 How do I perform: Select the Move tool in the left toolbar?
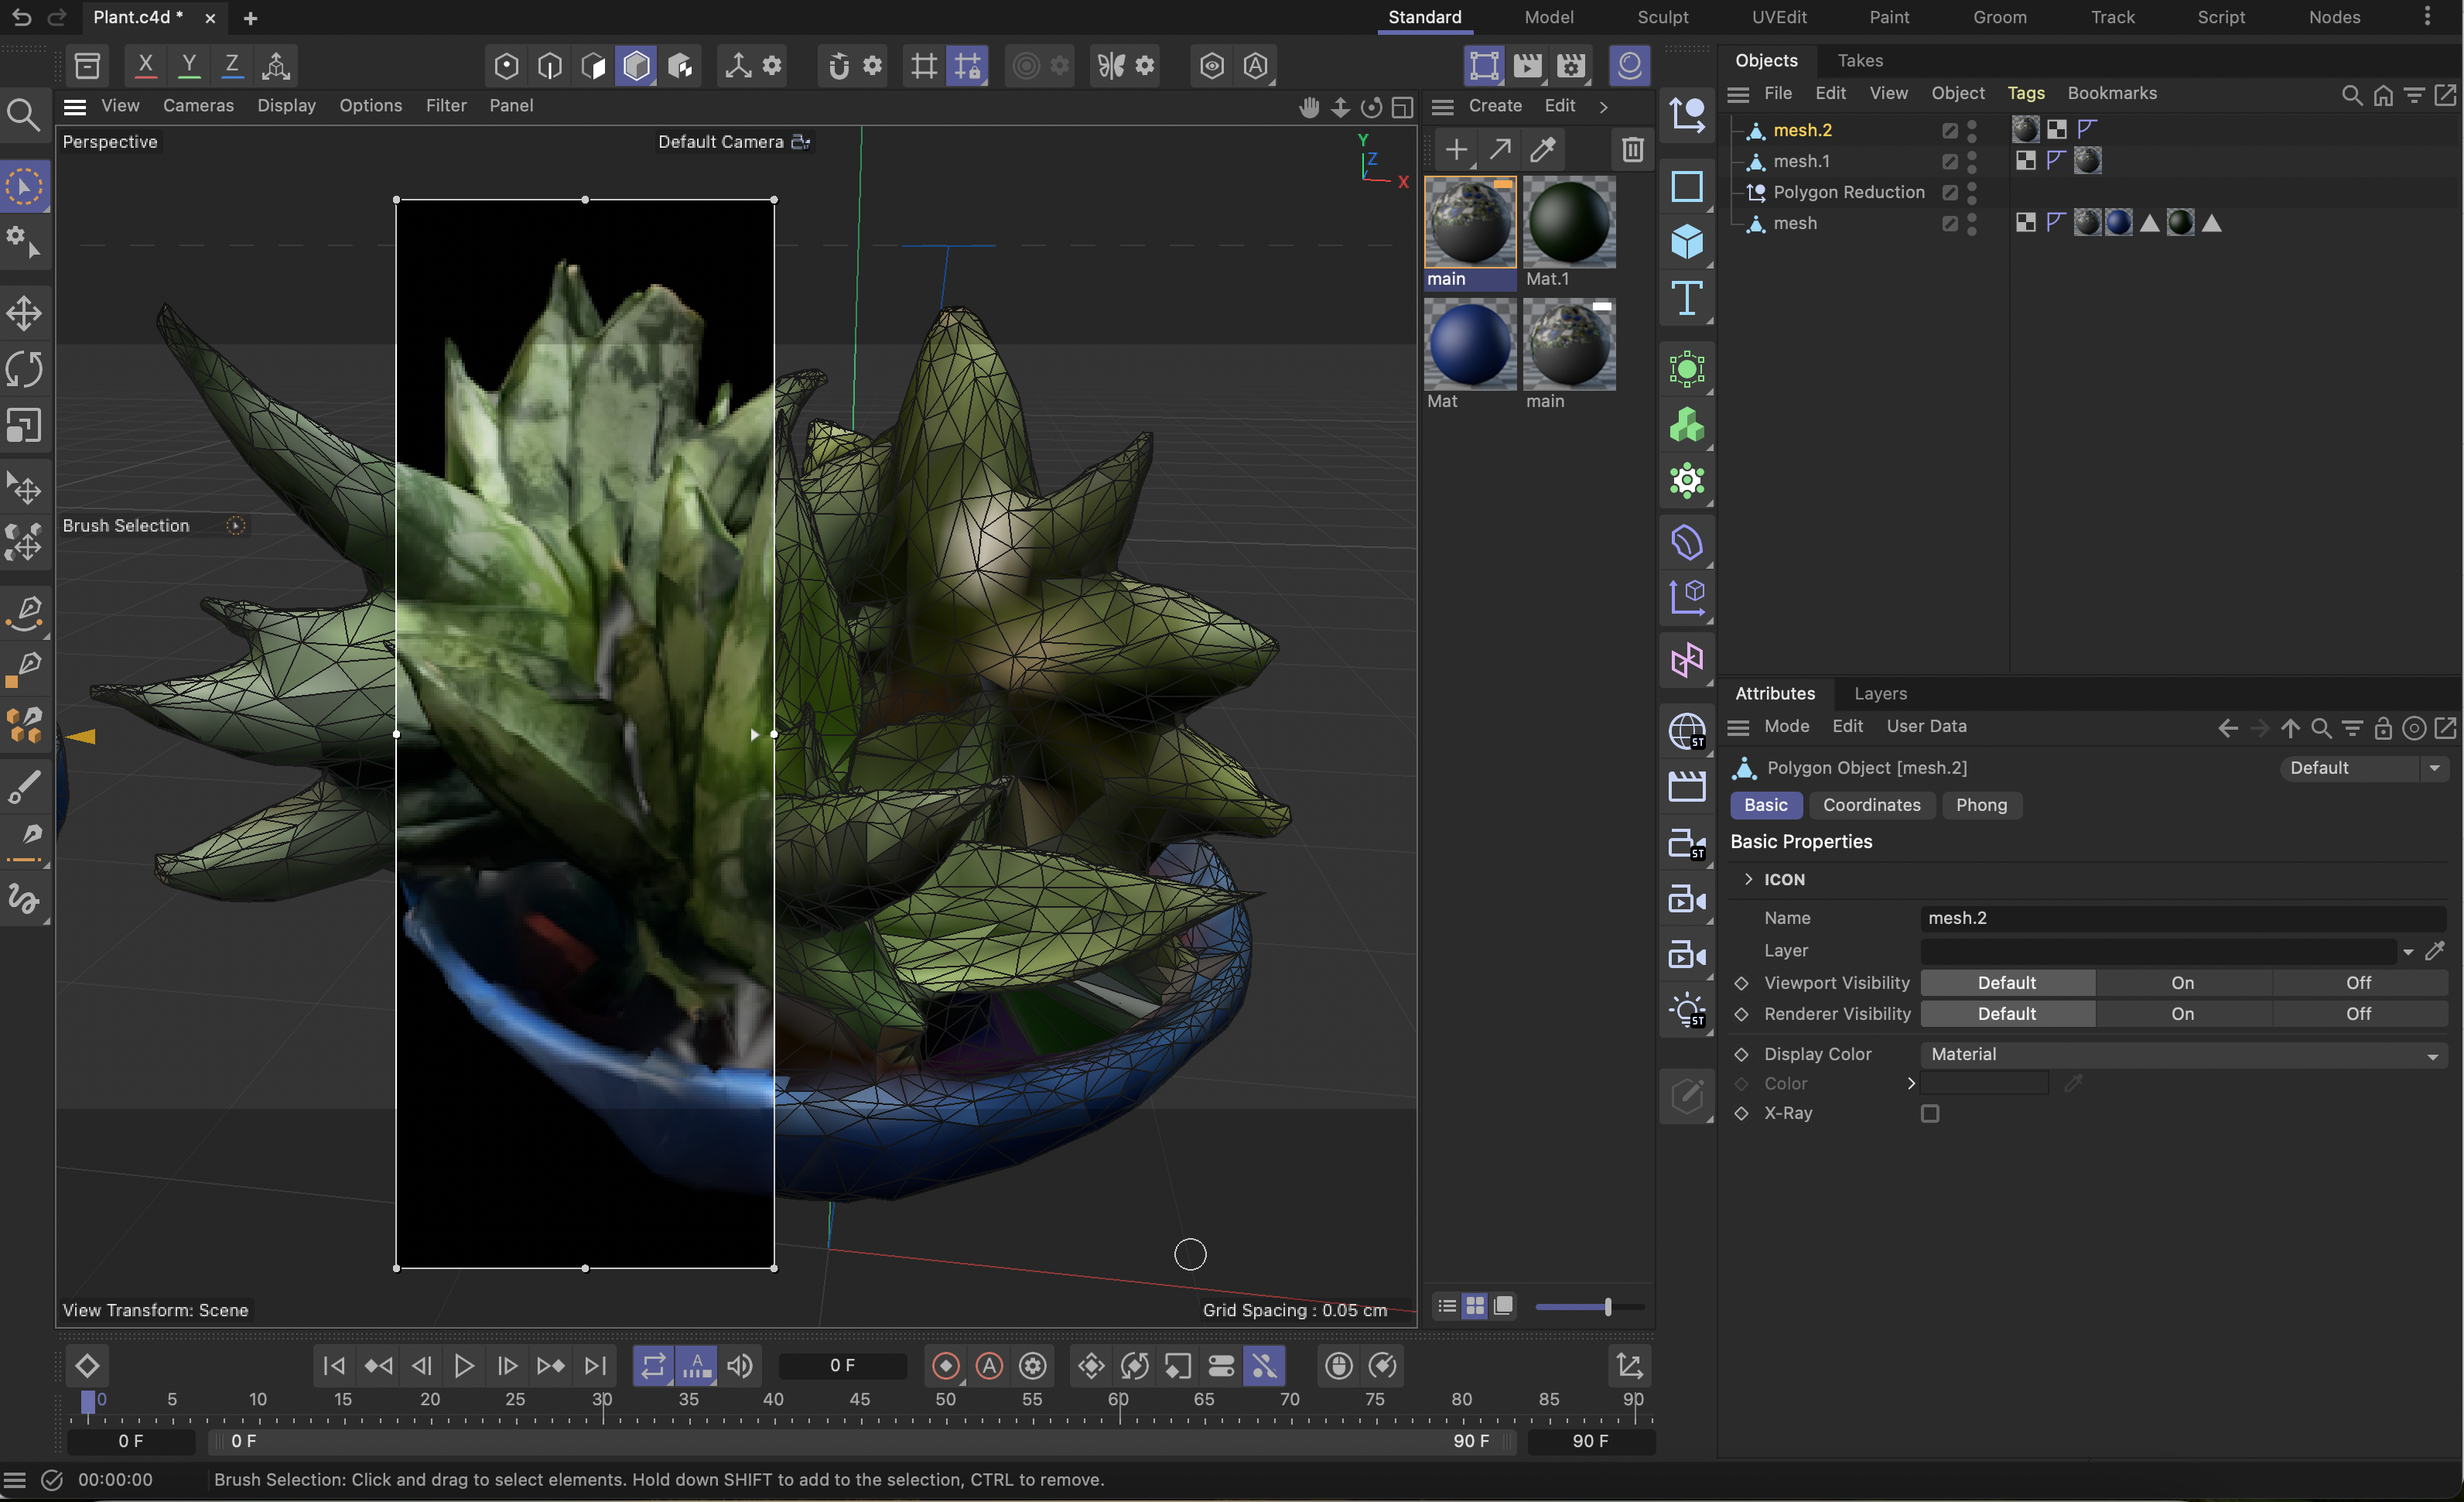coord(24,312)
